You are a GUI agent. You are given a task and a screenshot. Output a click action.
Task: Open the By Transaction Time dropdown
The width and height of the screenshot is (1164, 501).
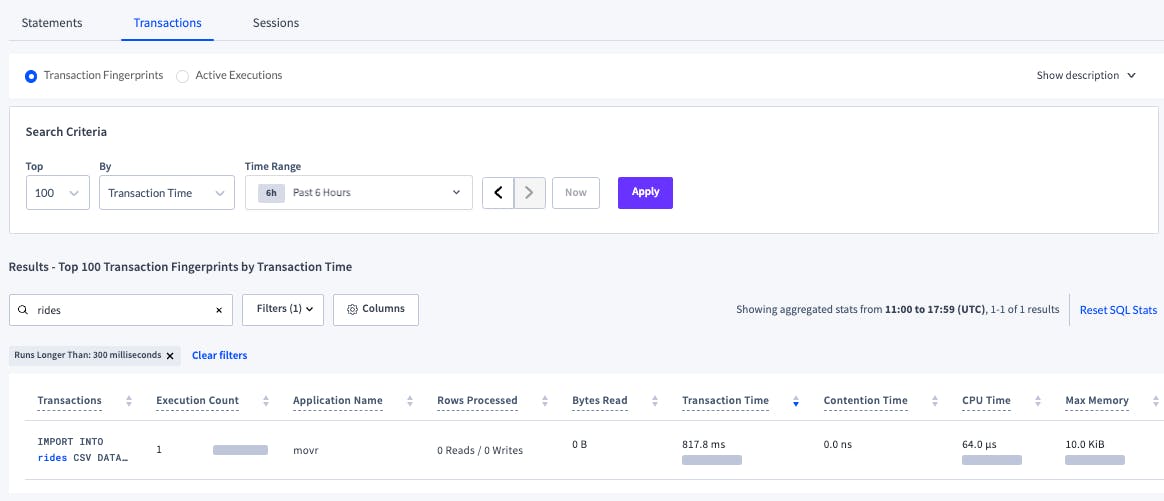click(x=166, y=193)
